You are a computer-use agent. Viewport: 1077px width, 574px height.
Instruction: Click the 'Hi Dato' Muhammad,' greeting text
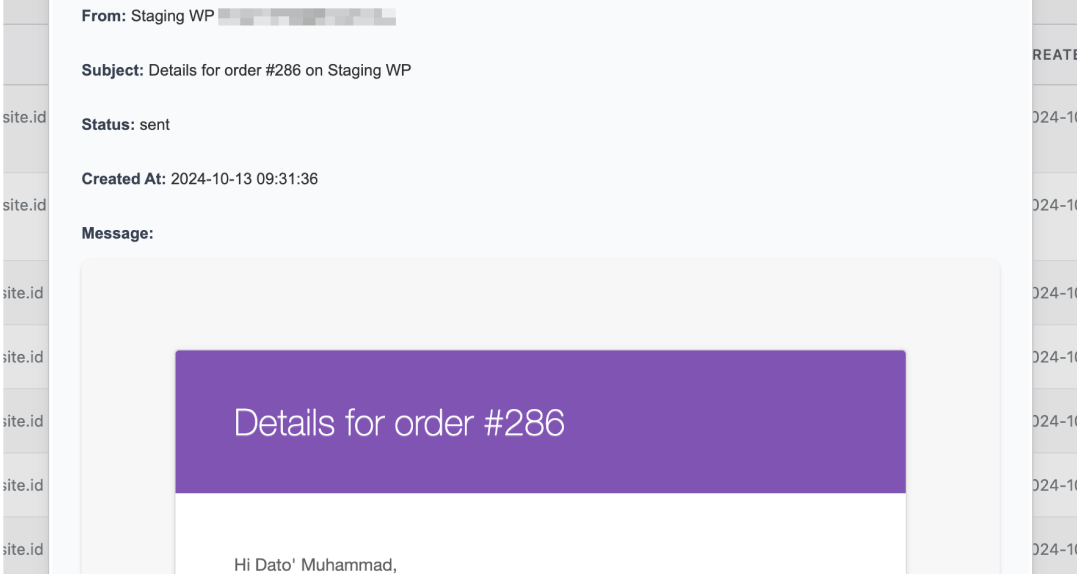(315, 565)
